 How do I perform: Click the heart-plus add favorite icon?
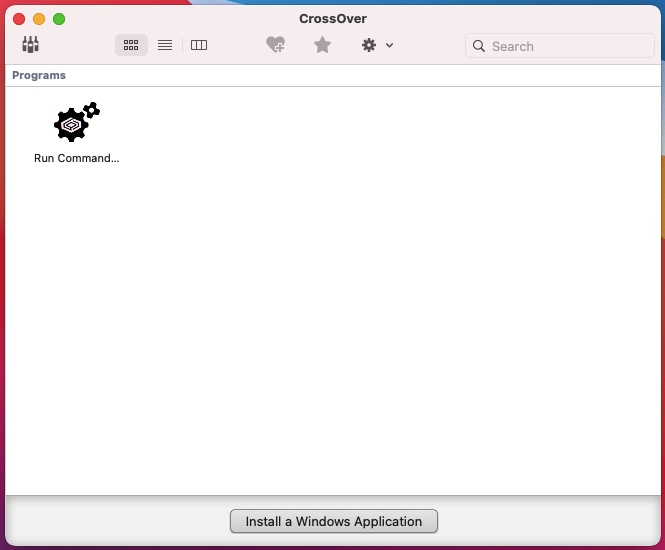click(276, 45)
